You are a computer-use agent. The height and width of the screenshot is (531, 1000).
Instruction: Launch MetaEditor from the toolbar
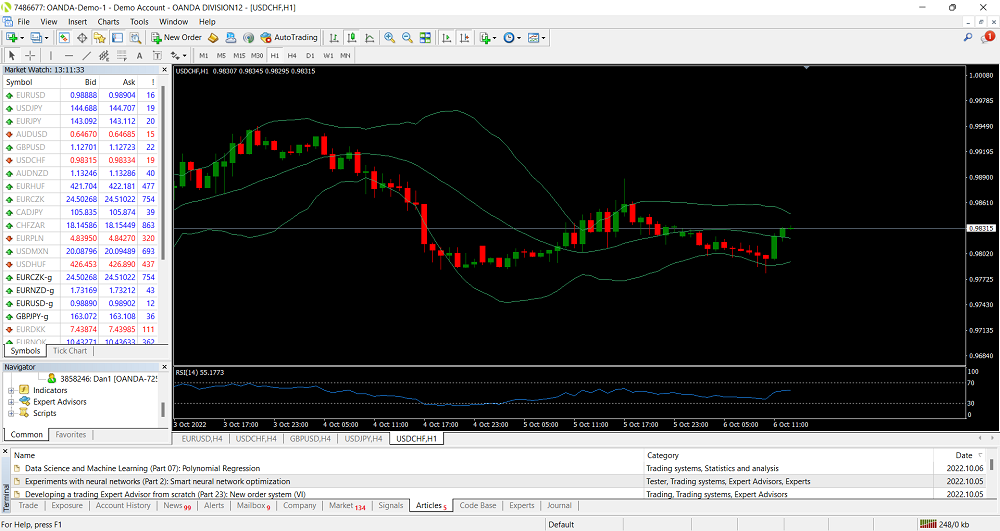[x=214, y=38]
